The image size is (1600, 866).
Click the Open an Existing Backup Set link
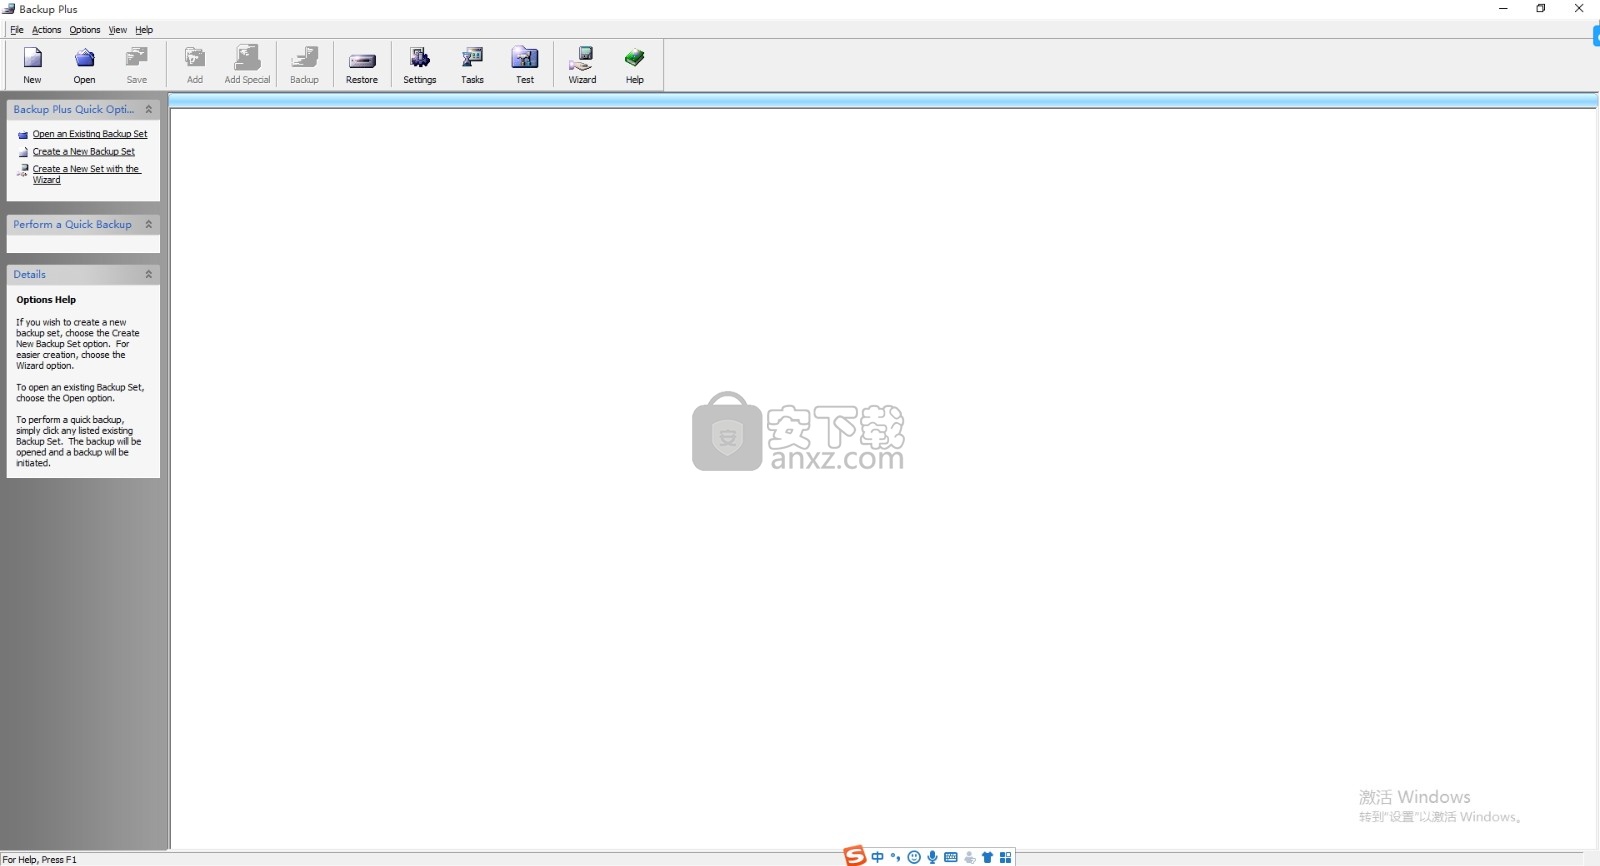tap(90, 134)
